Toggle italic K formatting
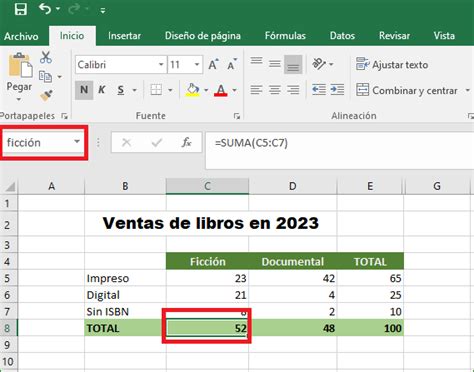The image size is (474, 372). 102,90
